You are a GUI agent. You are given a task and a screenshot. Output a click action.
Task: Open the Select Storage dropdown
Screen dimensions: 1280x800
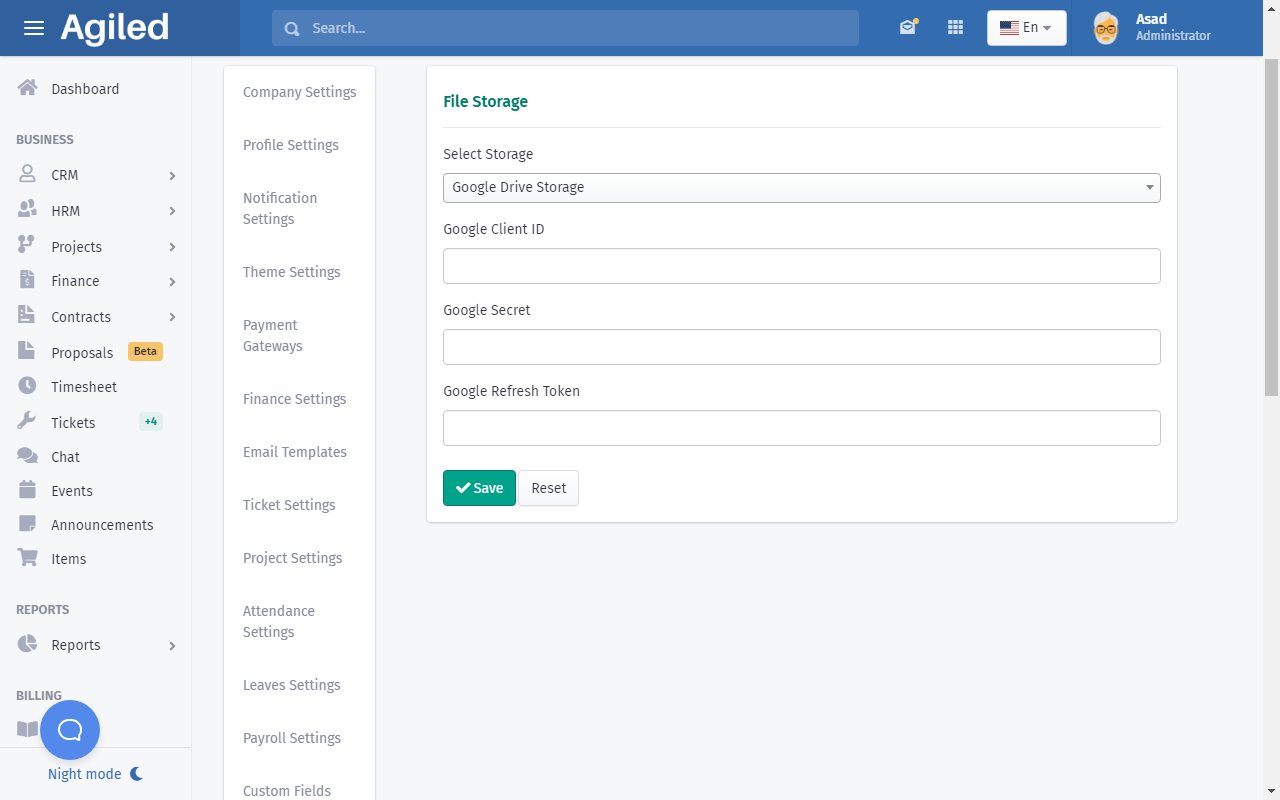(x=801, y=187)
